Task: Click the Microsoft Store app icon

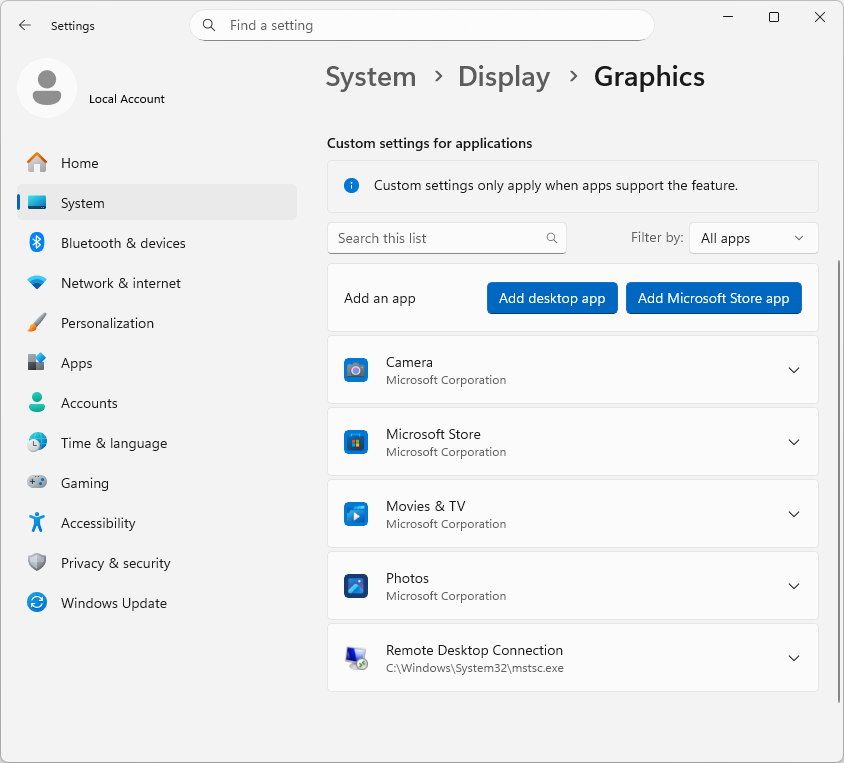Action: point(356,441)
